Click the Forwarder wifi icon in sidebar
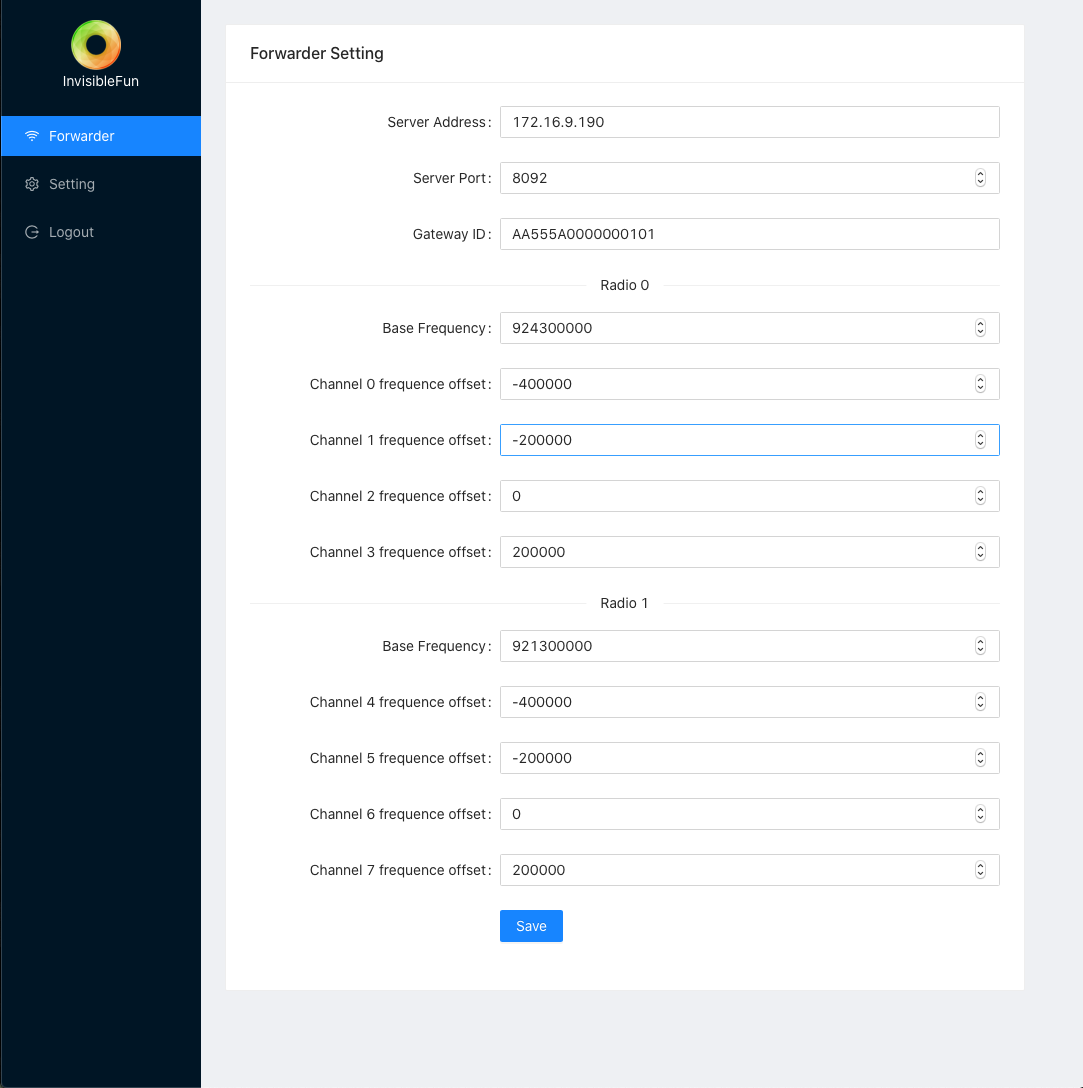The height and width of the screenshot is (1088, 1083). point(32,136)
